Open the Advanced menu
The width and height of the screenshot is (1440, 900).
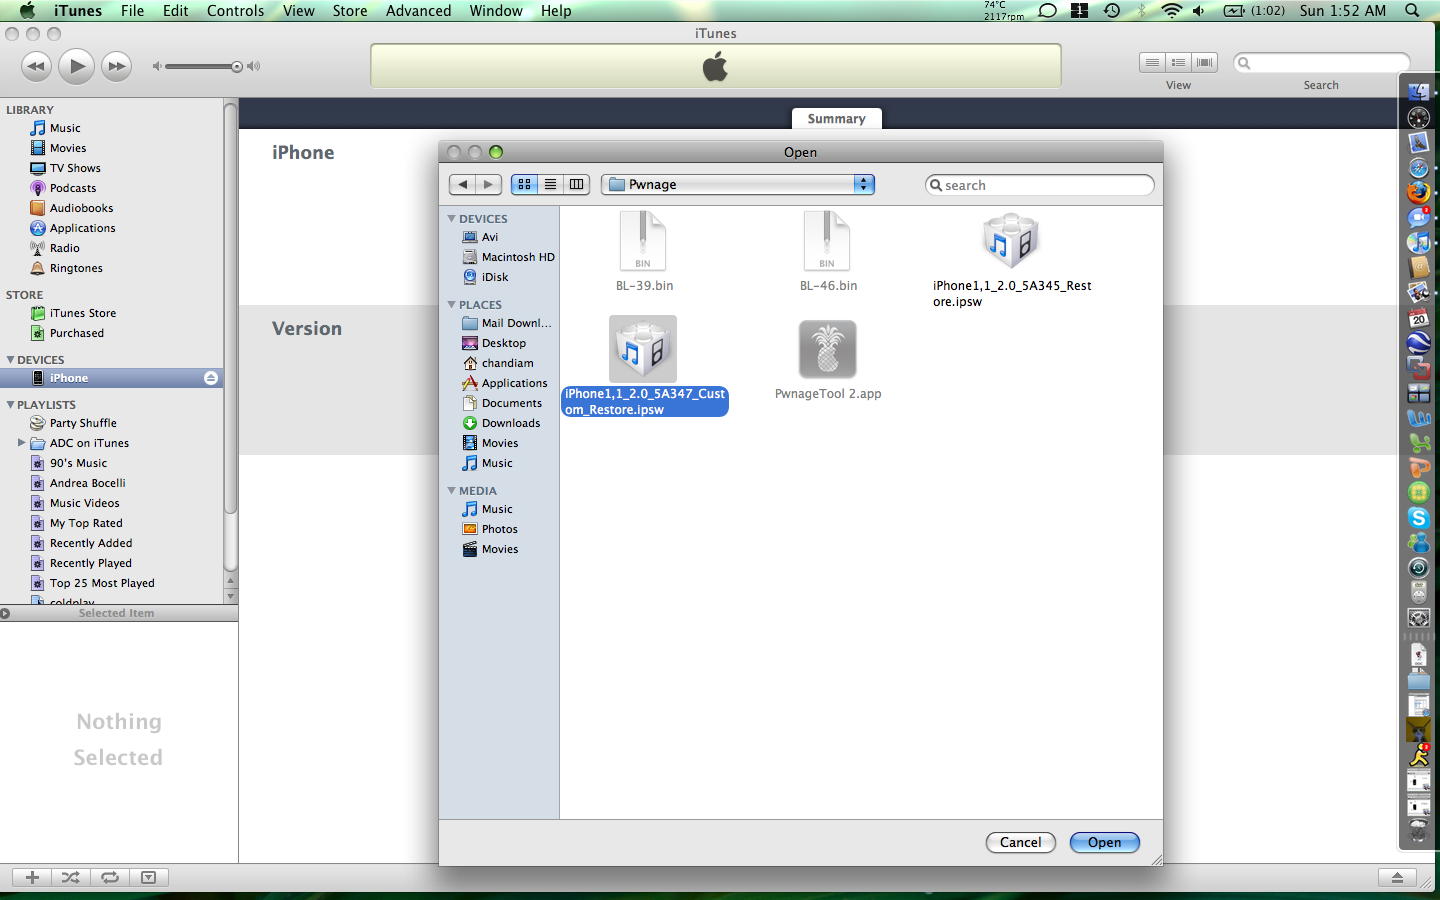click(x=418, y=10)
